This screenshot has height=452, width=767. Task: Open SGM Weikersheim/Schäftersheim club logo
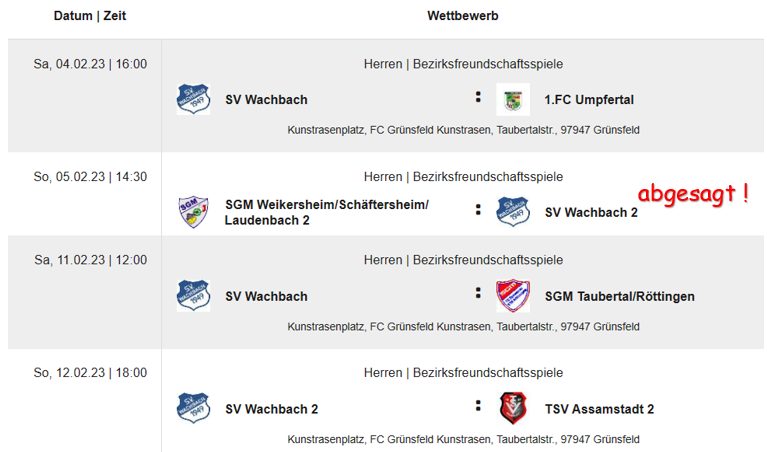tap(193, 212)
